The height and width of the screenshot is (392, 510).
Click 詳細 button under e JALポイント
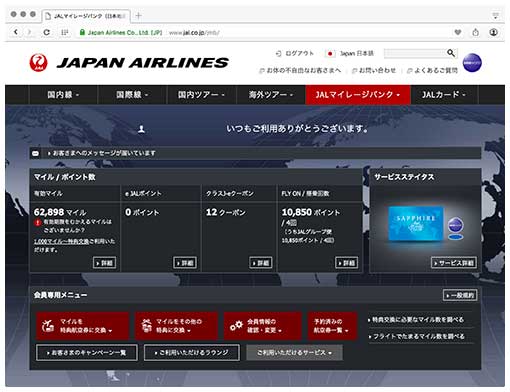[185, 263]
